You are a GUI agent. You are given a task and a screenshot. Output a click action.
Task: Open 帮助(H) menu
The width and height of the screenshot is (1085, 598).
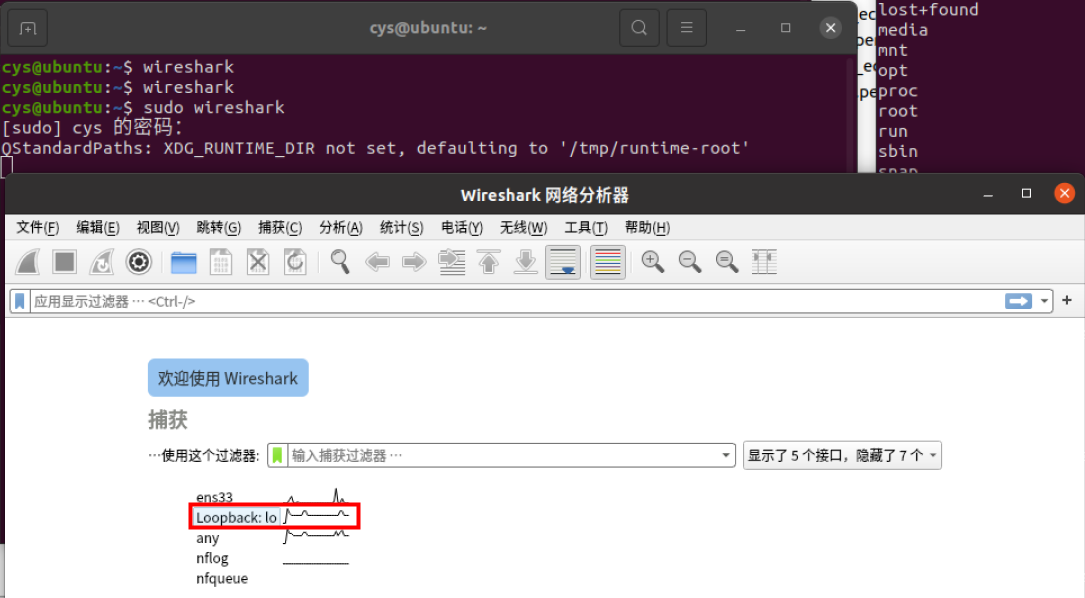coord(647,228)
